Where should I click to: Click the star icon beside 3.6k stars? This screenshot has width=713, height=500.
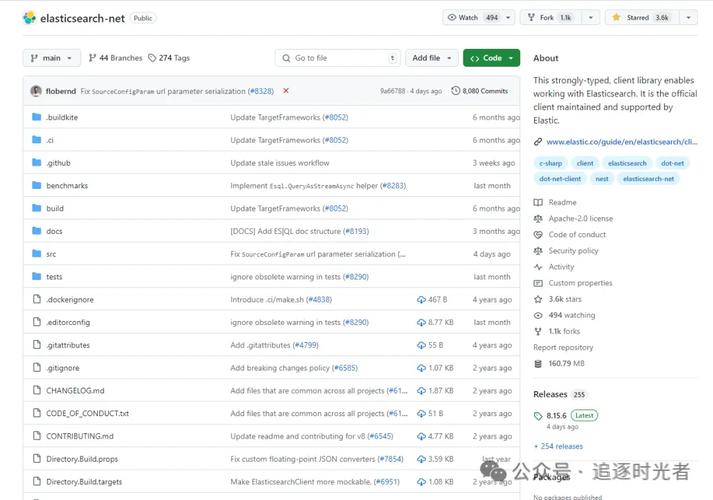pos(538,299)
